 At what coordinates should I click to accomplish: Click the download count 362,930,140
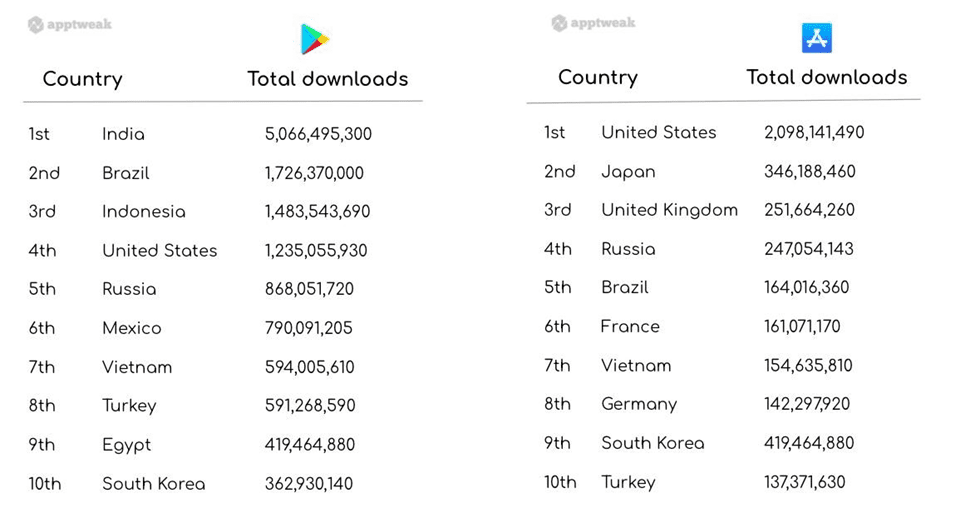tap(308, 484)
